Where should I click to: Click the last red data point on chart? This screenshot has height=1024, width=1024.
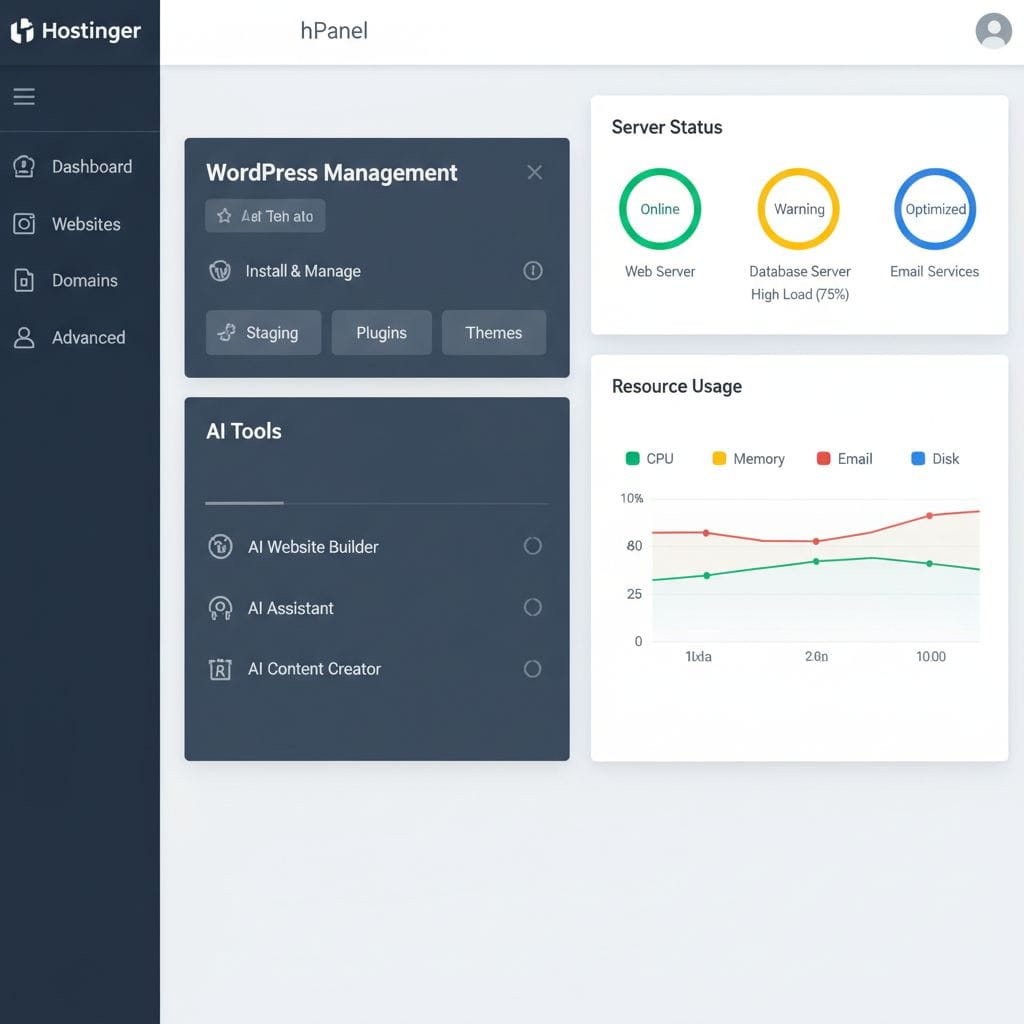(929, 516)
